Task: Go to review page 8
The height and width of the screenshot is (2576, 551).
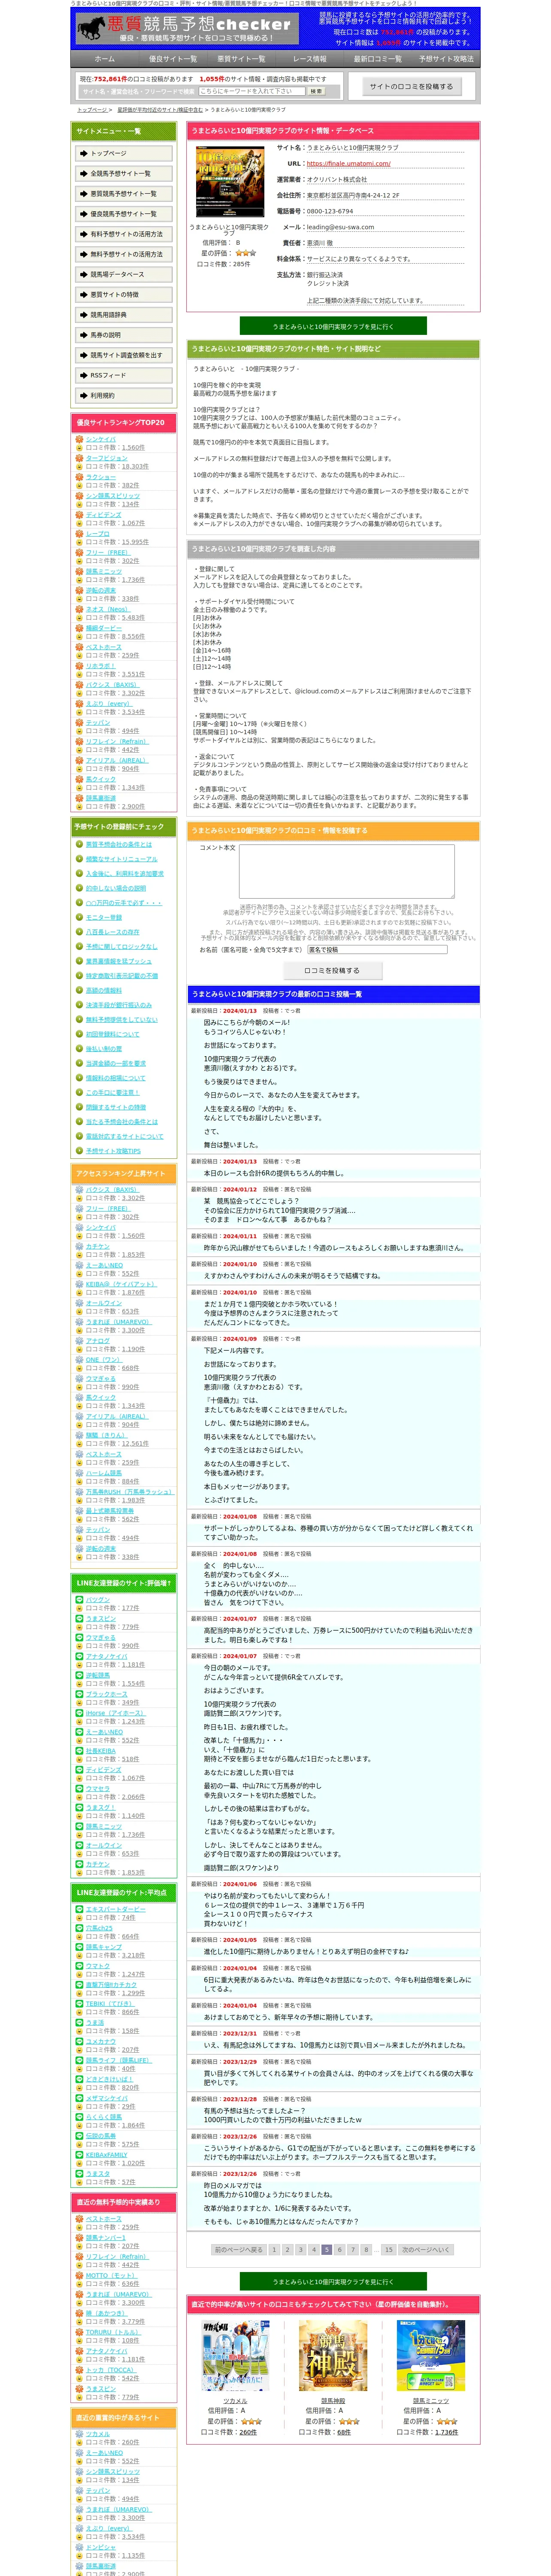Action: pos(365,2250)
